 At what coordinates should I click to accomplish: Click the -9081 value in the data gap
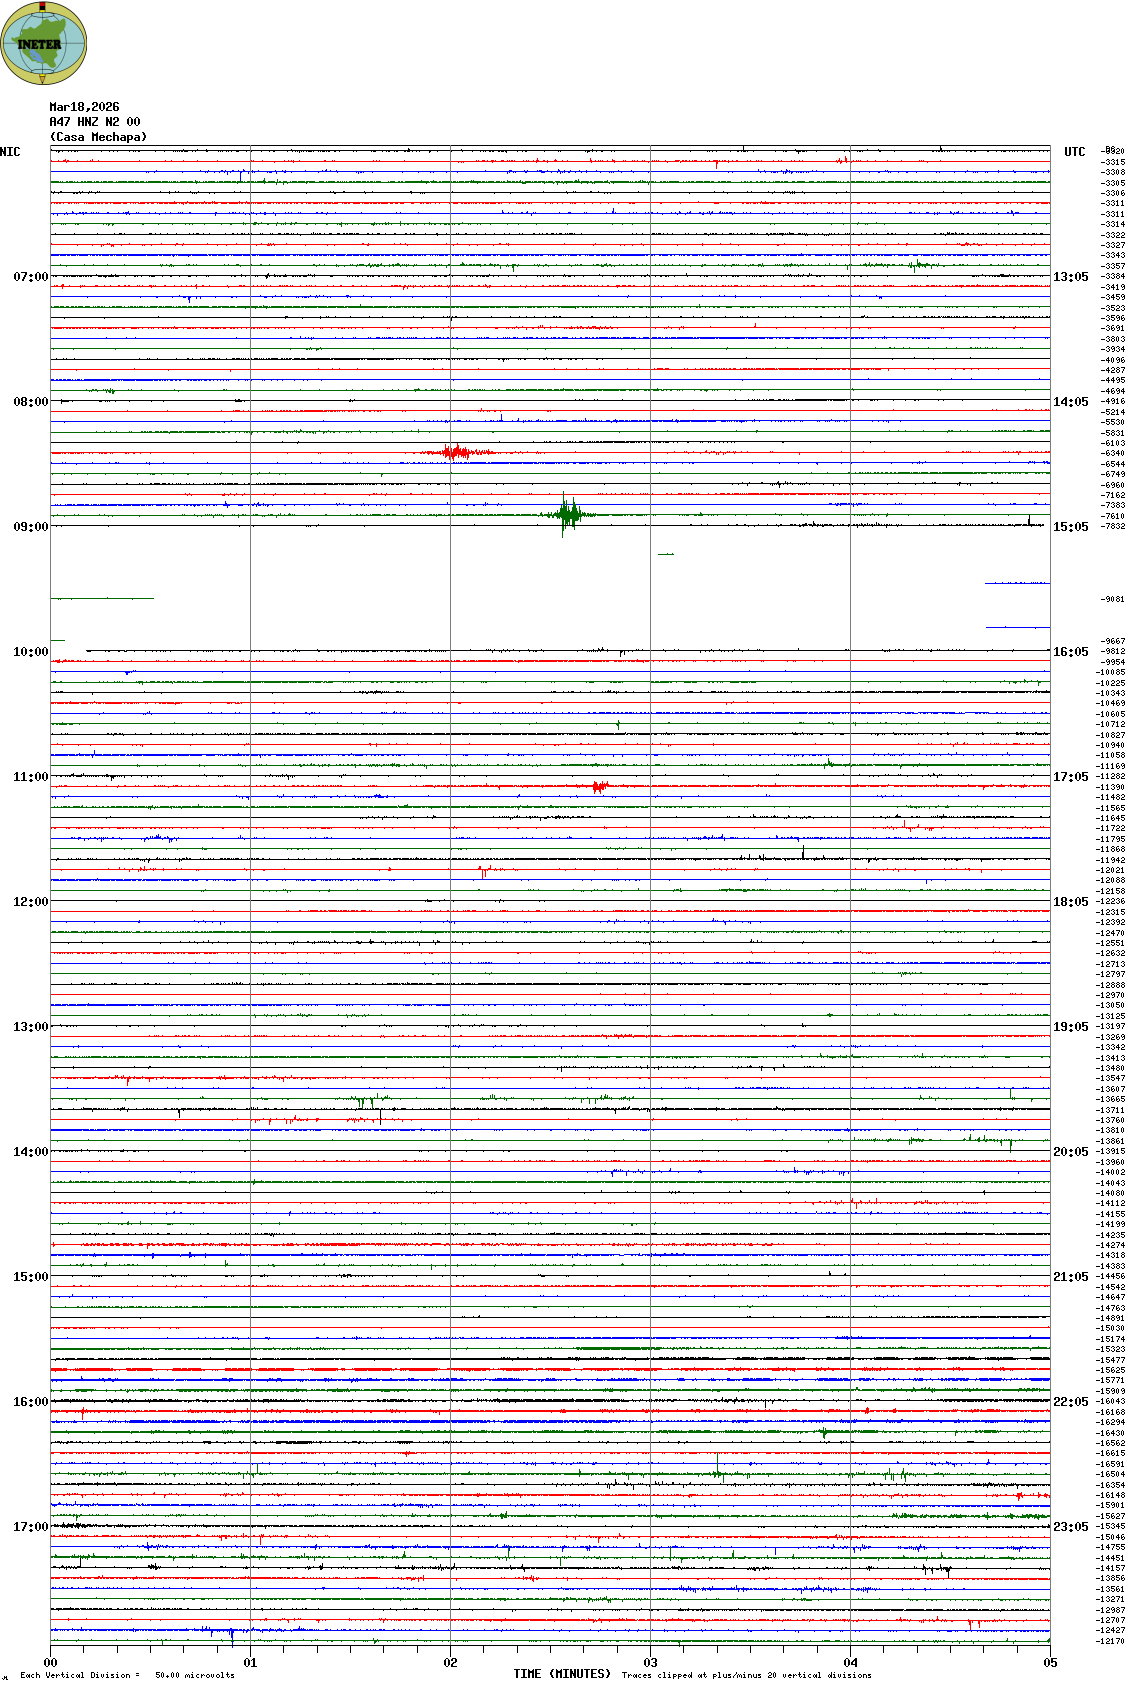coord(1113,599)
